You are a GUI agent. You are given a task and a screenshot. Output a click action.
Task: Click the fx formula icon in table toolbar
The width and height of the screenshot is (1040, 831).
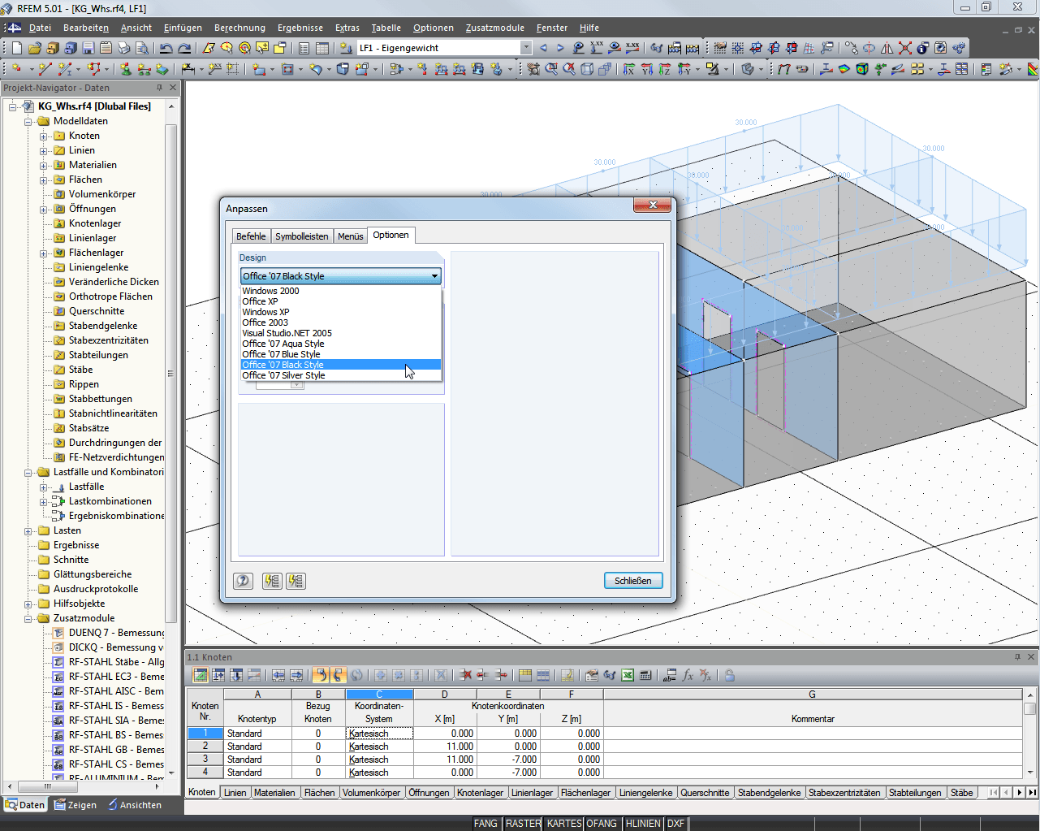(x=687, y=675)
